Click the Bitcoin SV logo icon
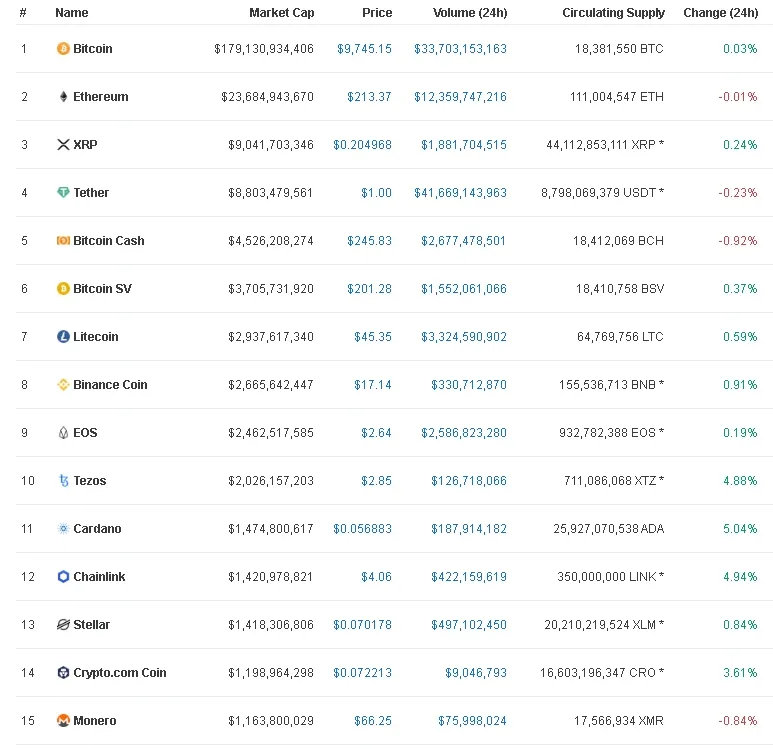773x749 pixels. [63, 288]
